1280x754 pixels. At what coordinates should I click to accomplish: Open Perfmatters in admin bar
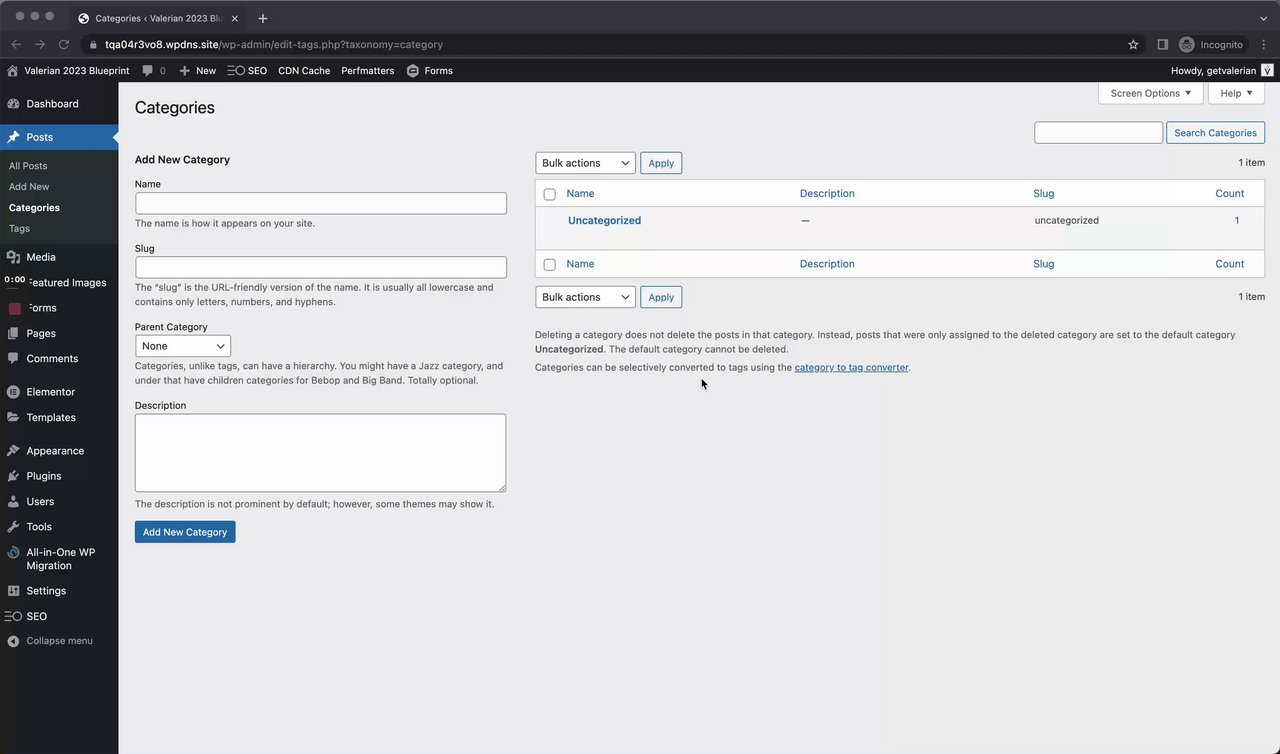368,71
